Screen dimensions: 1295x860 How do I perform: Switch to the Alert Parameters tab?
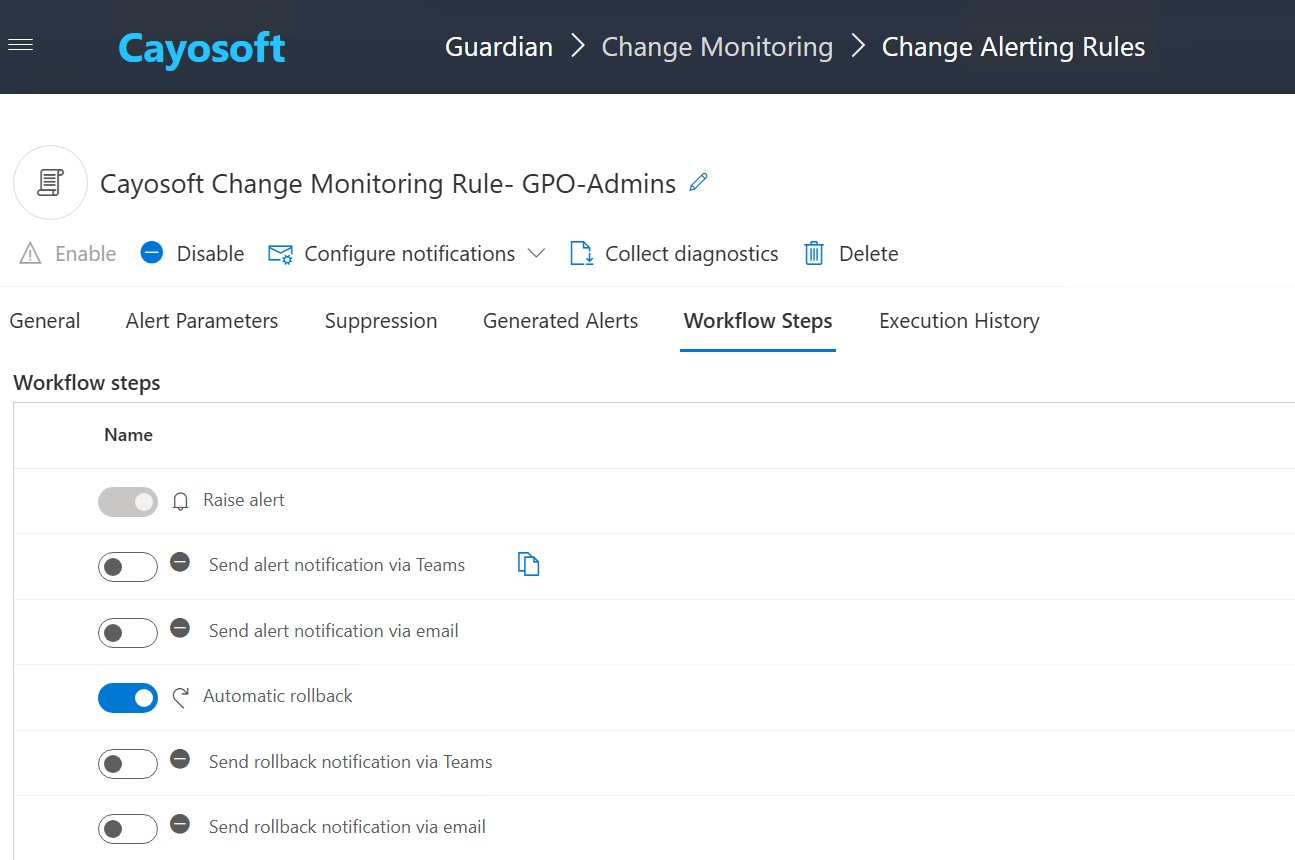click(202, 321)
